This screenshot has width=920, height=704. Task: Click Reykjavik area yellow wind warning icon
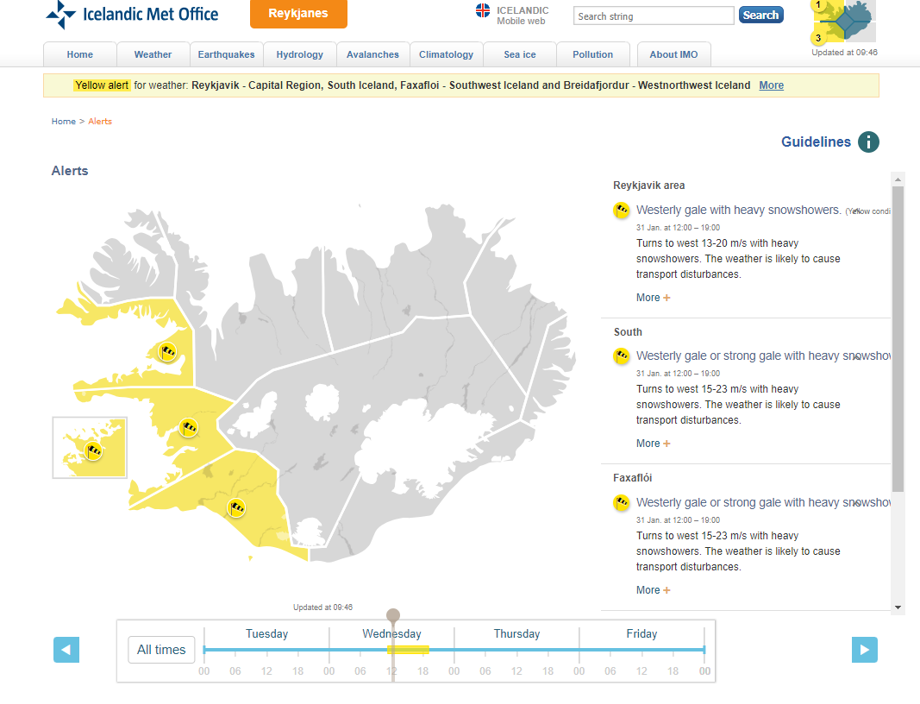click(x=621, y=210)
